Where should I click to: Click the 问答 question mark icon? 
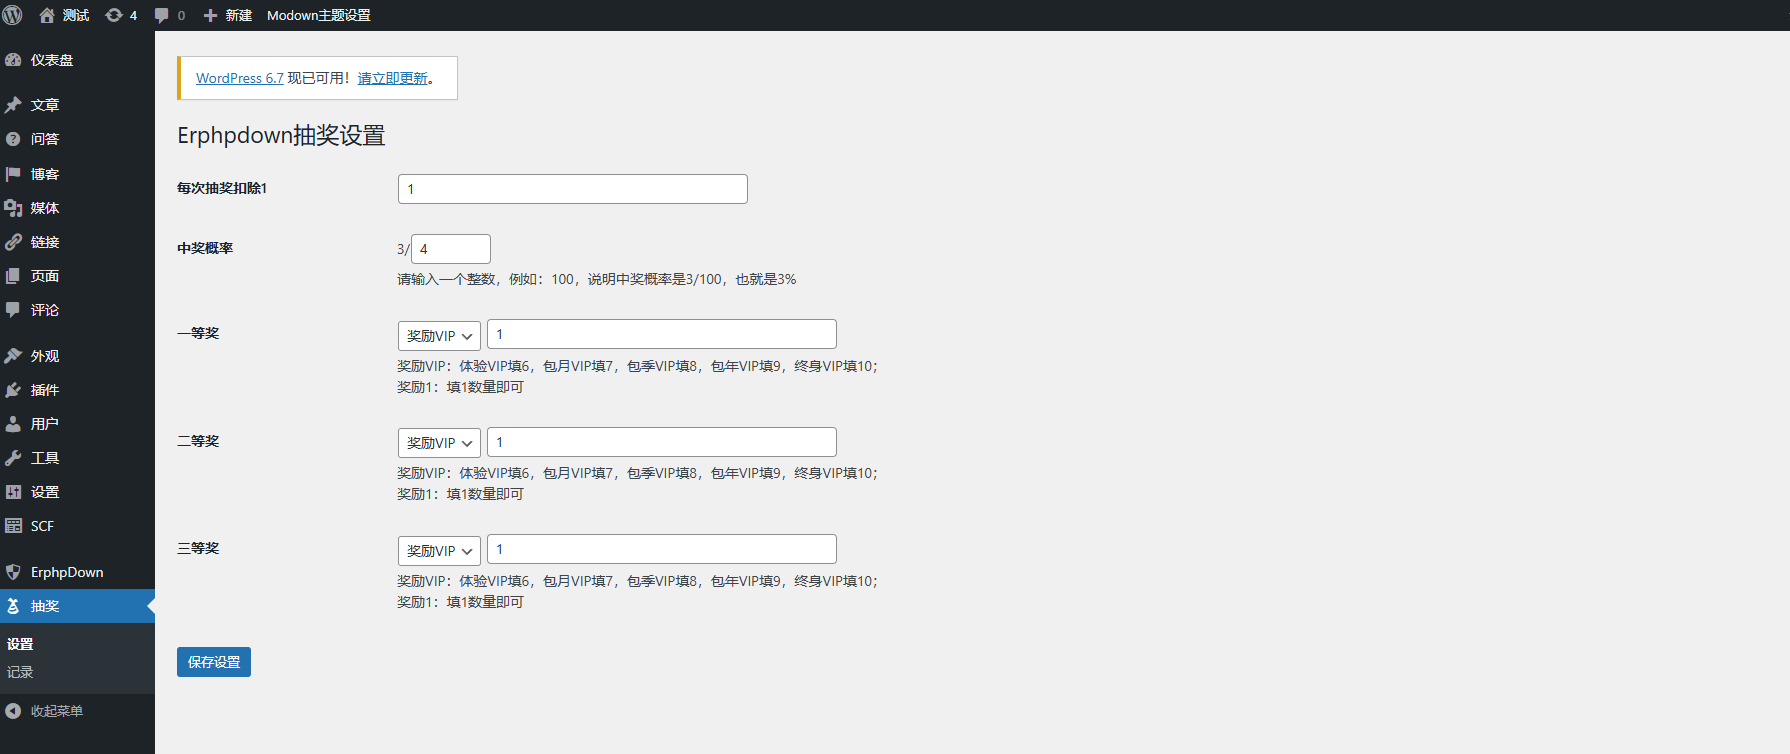coord(13,139)
